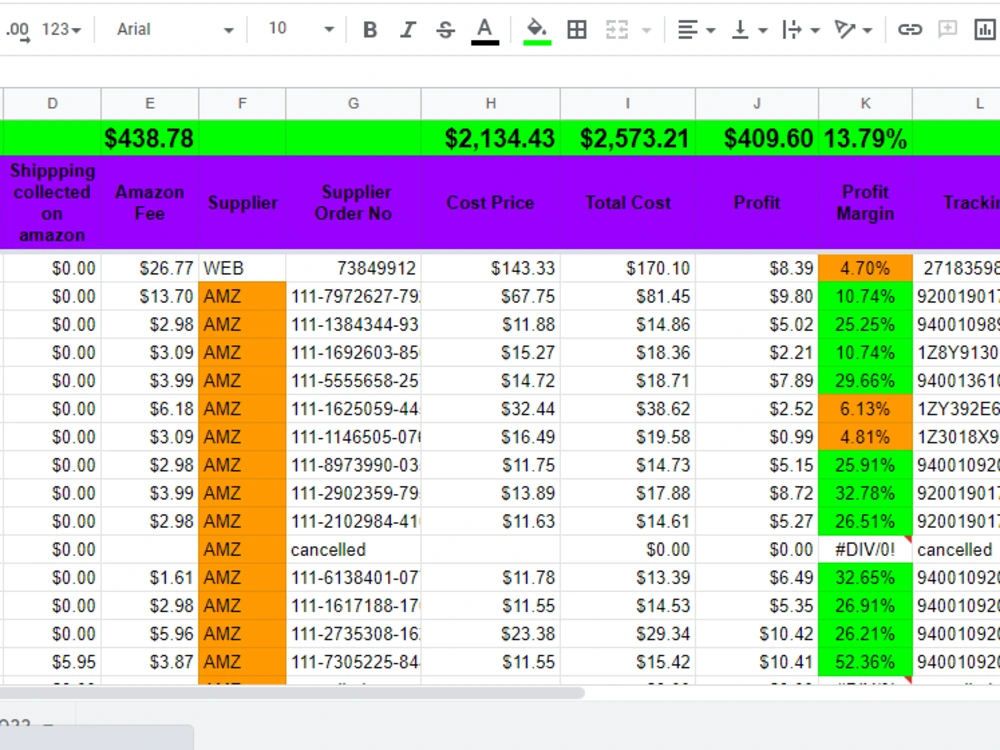This screenshot has height=750, width=1000.
Task: Click cost price $143.33 cell
Action: tap(490, 268)
